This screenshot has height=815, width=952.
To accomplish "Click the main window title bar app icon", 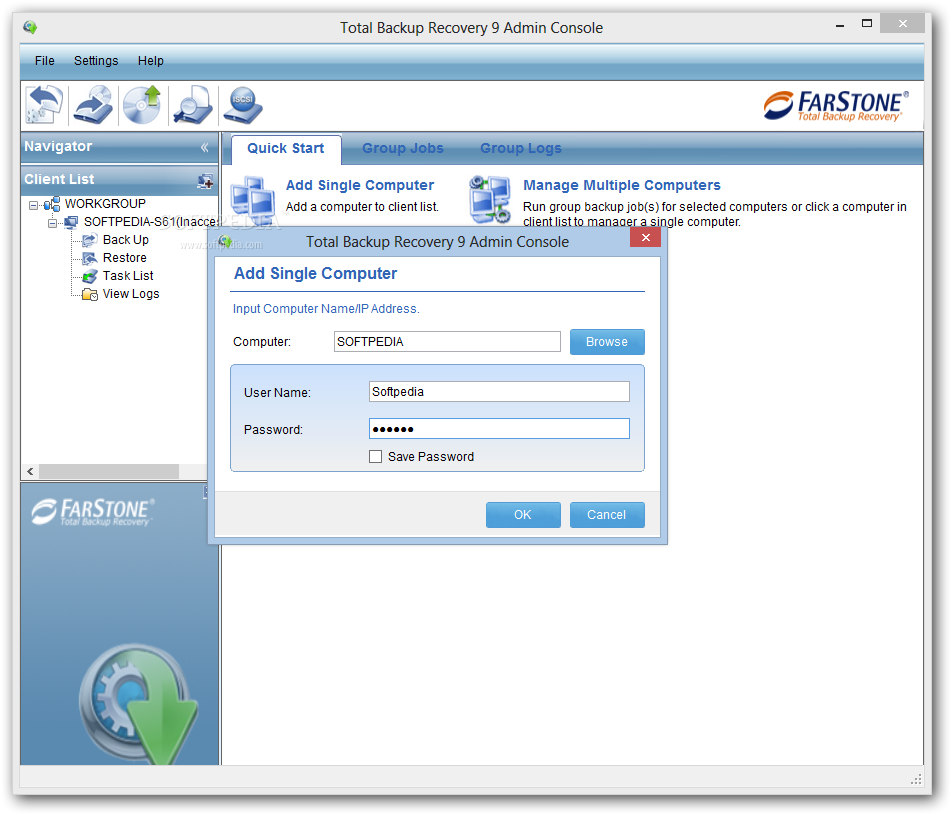I will (30, 27).
